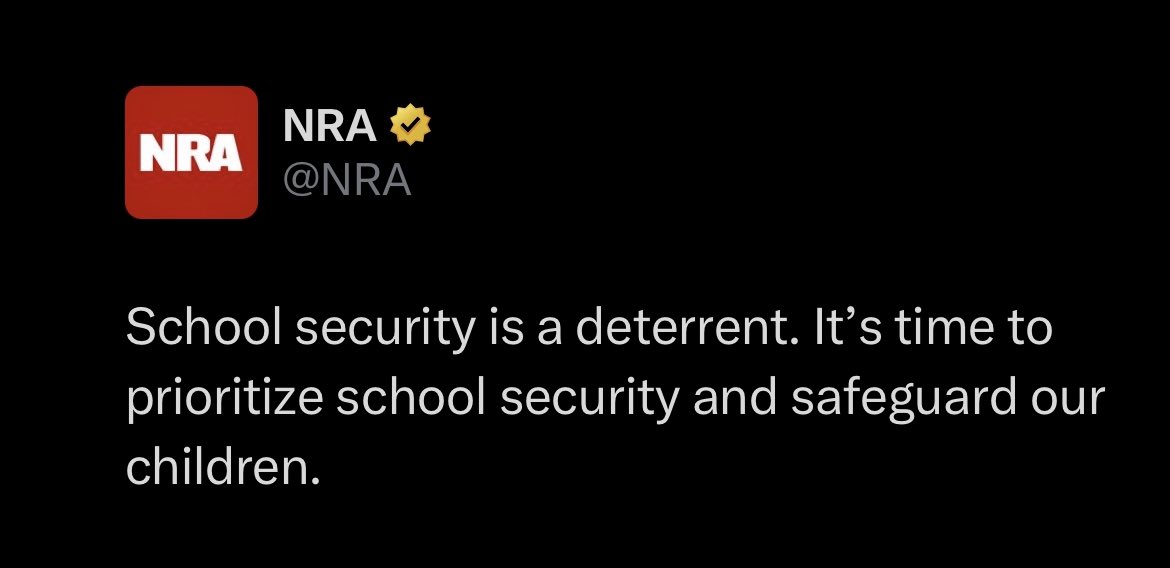Click the word "safeguard" in the tweet
The width and height of the screenshot is (1170, 568).
[x=904, y=399]
